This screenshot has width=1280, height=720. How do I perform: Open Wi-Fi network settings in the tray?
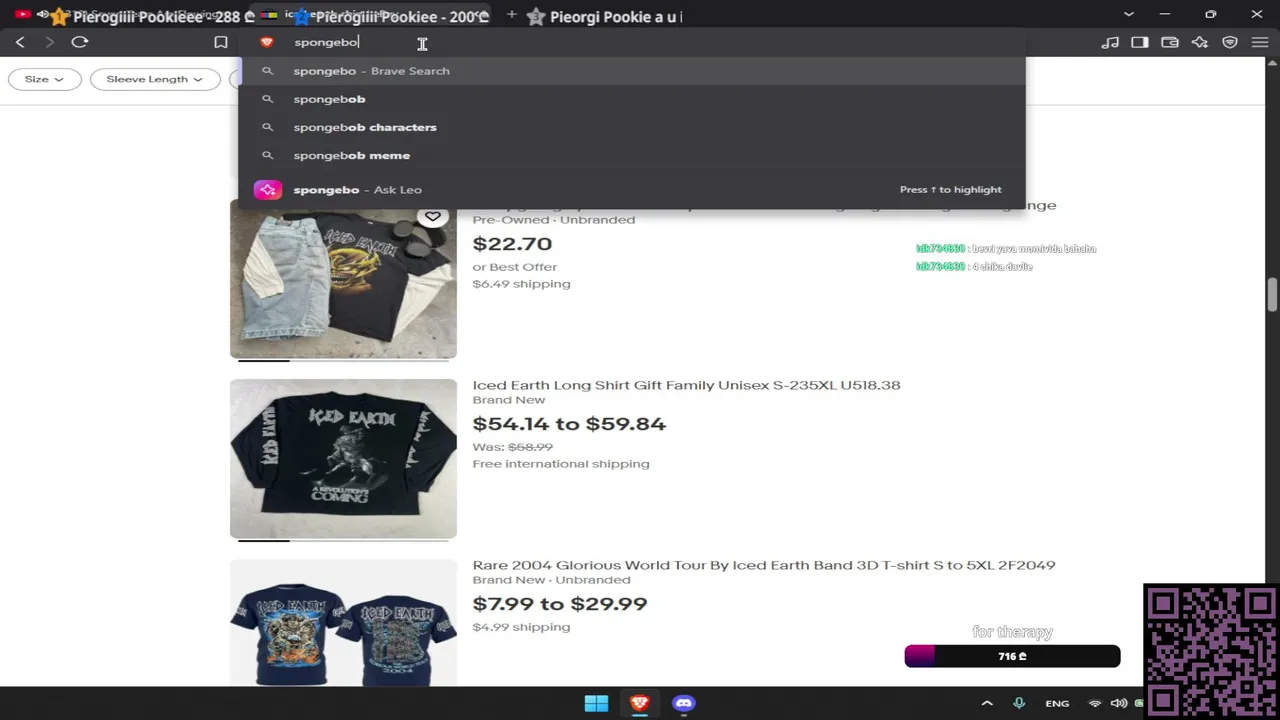click(1095, 703)
